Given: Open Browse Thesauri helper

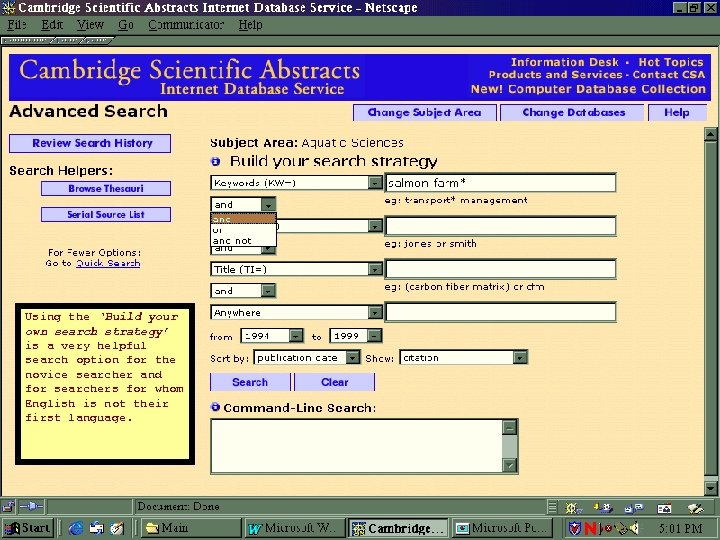Looking at the screenshot, I should tap(106, 188).
